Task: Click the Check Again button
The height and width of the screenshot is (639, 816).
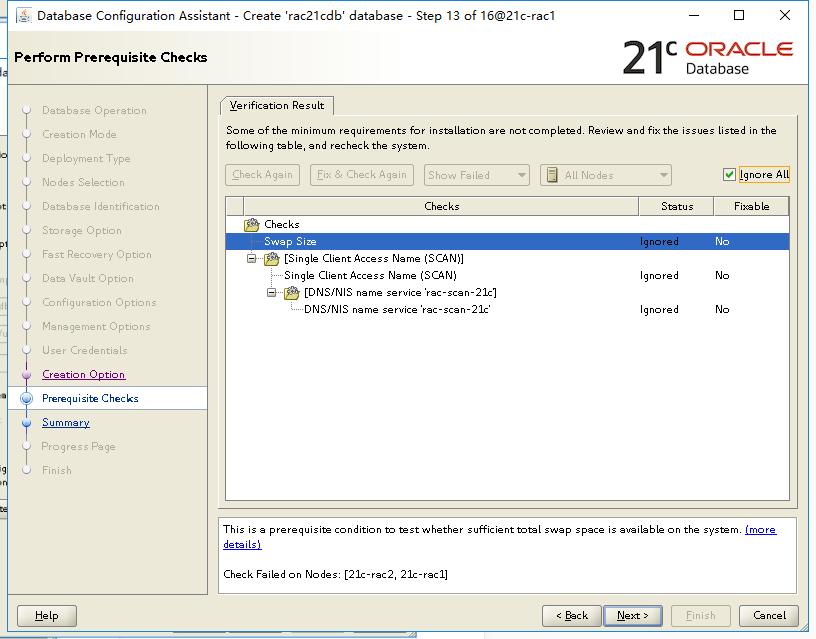Action: pyautogui.click(x=262, y=175)
